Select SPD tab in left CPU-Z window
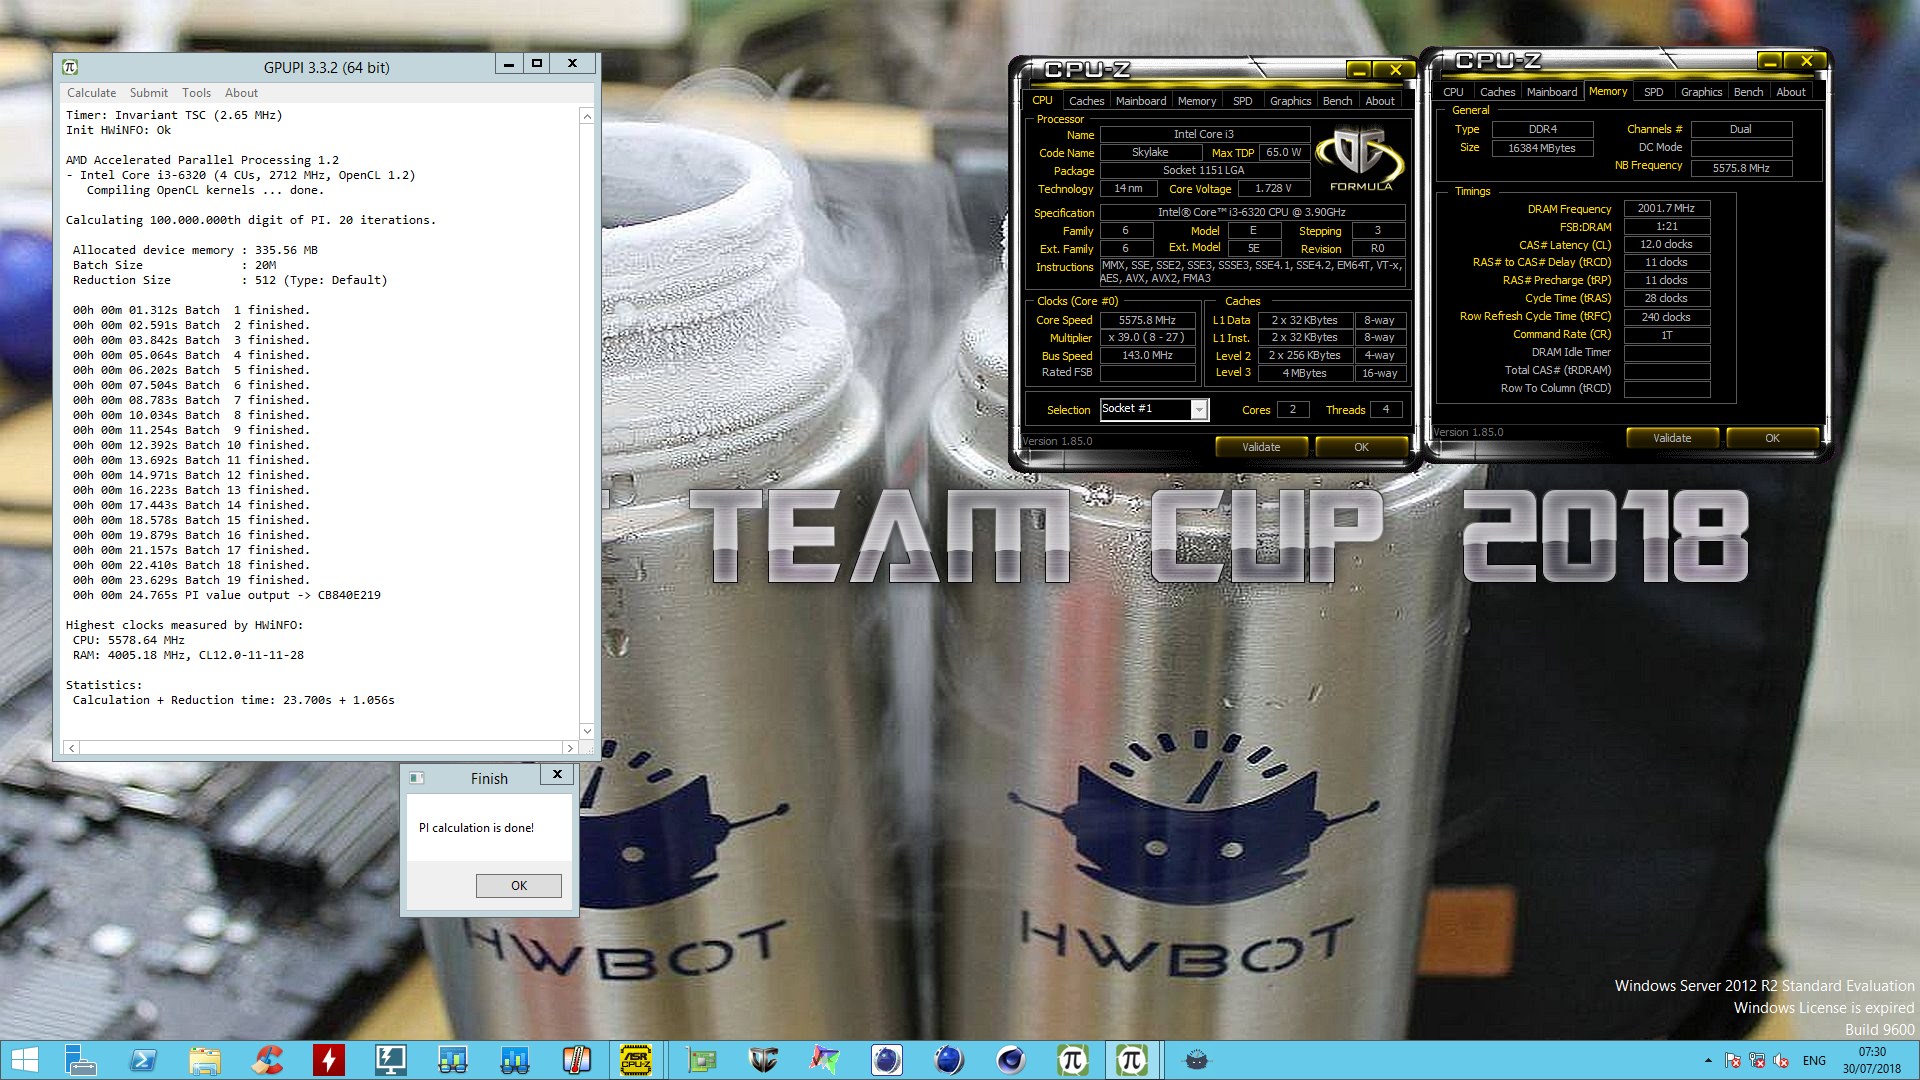The height and width of the screenshot is (1080, 1920). coord(1243,101)
